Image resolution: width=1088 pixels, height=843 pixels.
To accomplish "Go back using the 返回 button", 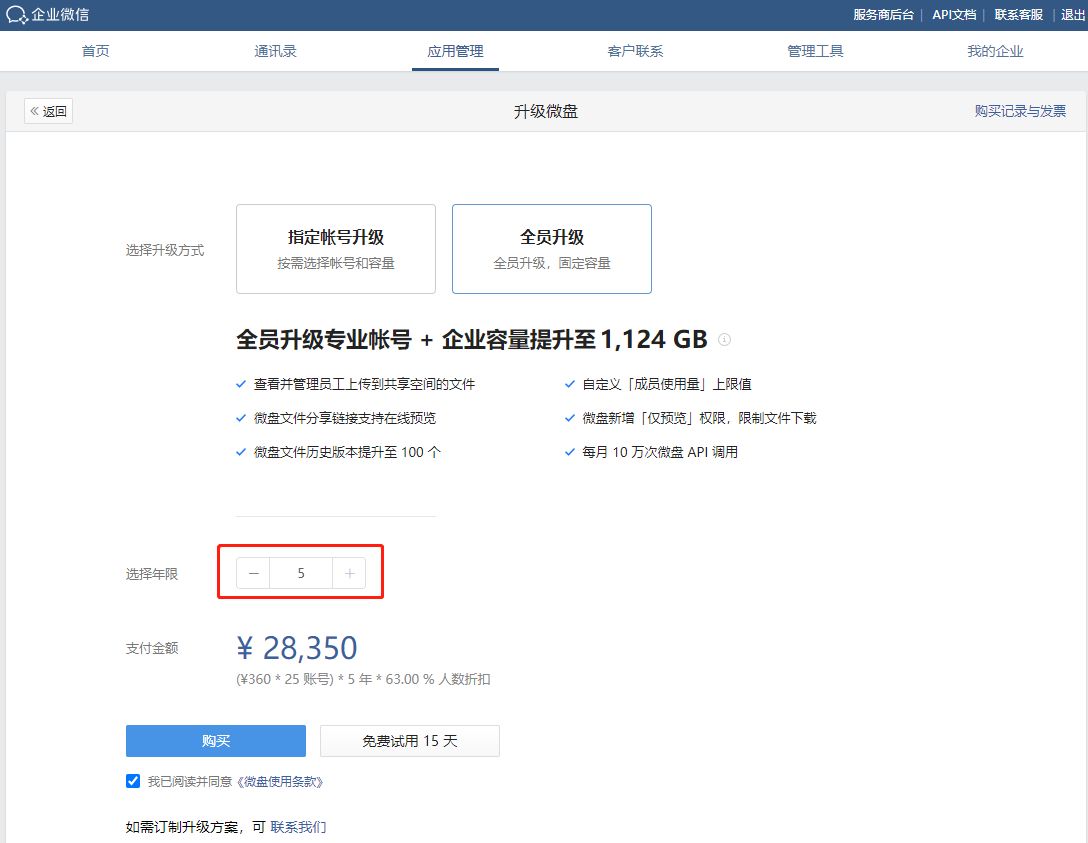I will [x=49, y=111].
